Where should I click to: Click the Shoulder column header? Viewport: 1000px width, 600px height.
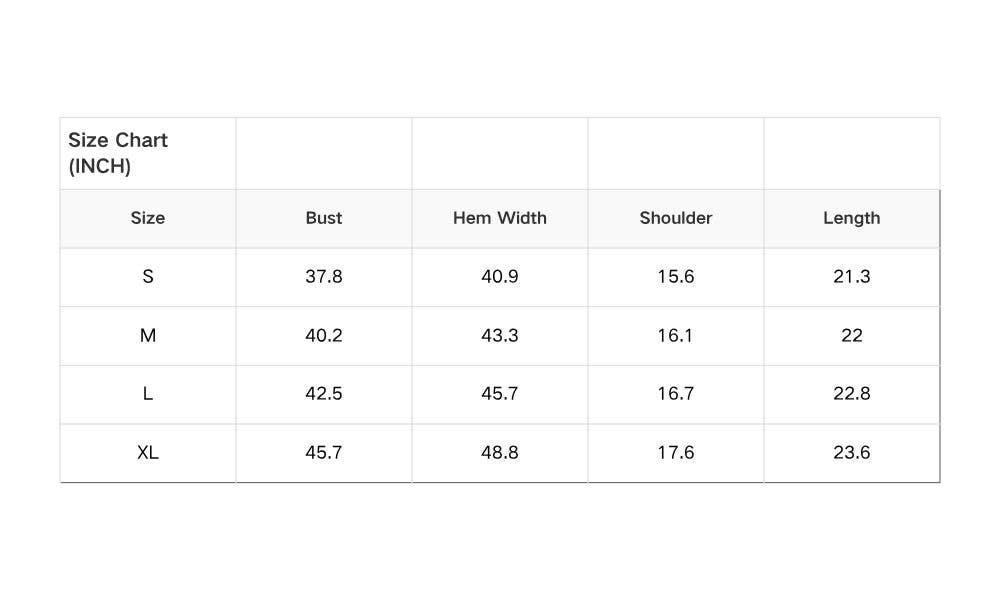(x=676, y=218)
